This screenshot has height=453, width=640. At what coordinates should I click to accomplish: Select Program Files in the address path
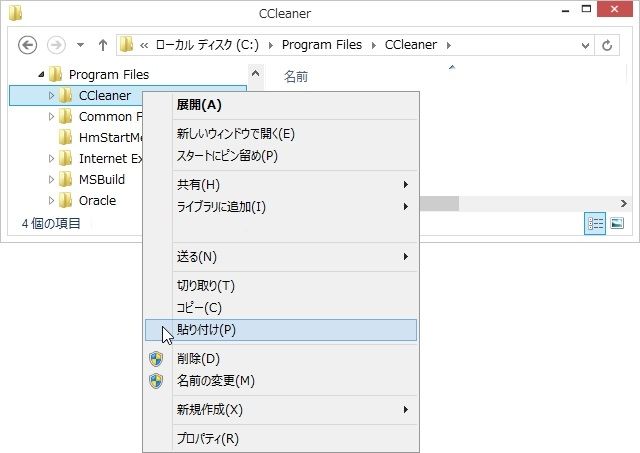(x=322, y=44)
